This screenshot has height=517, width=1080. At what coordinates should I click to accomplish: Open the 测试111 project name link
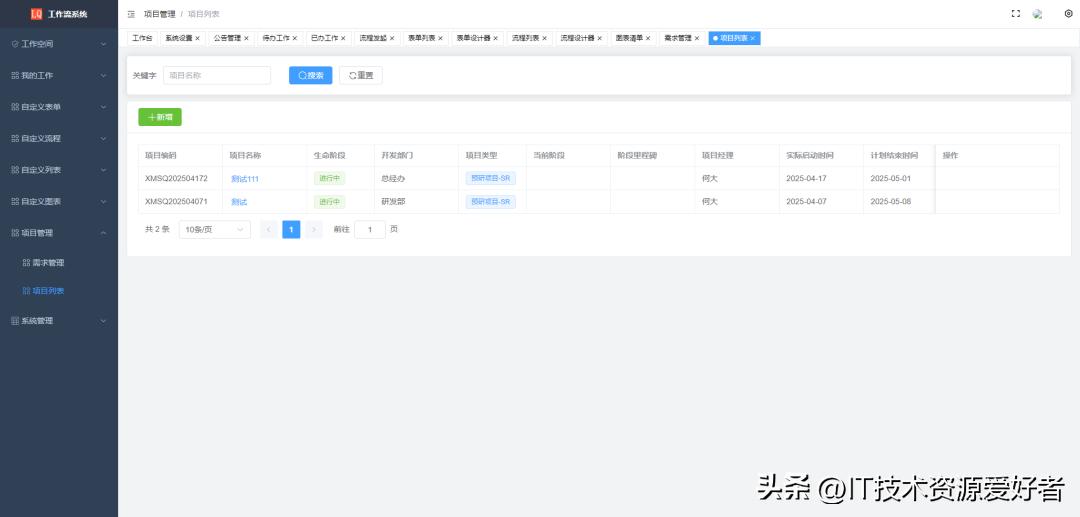click(245, 179)
